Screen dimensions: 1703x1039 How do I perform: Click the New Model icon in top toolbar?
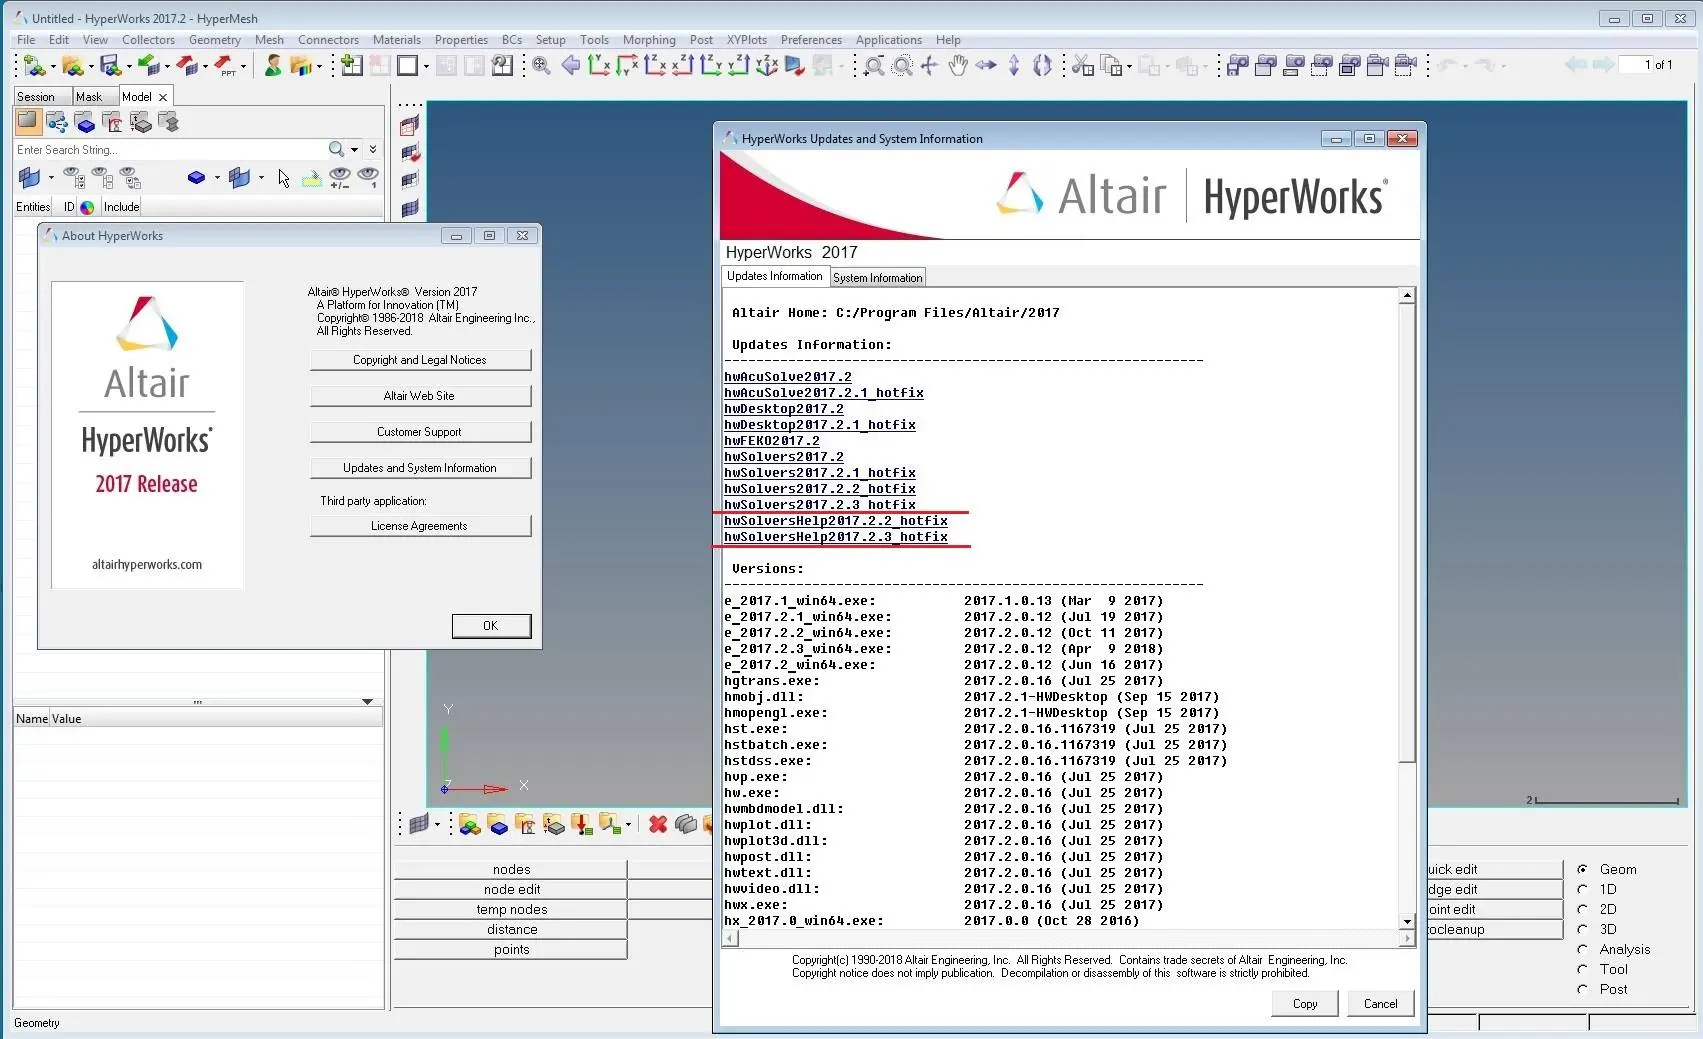click(35, 66)
